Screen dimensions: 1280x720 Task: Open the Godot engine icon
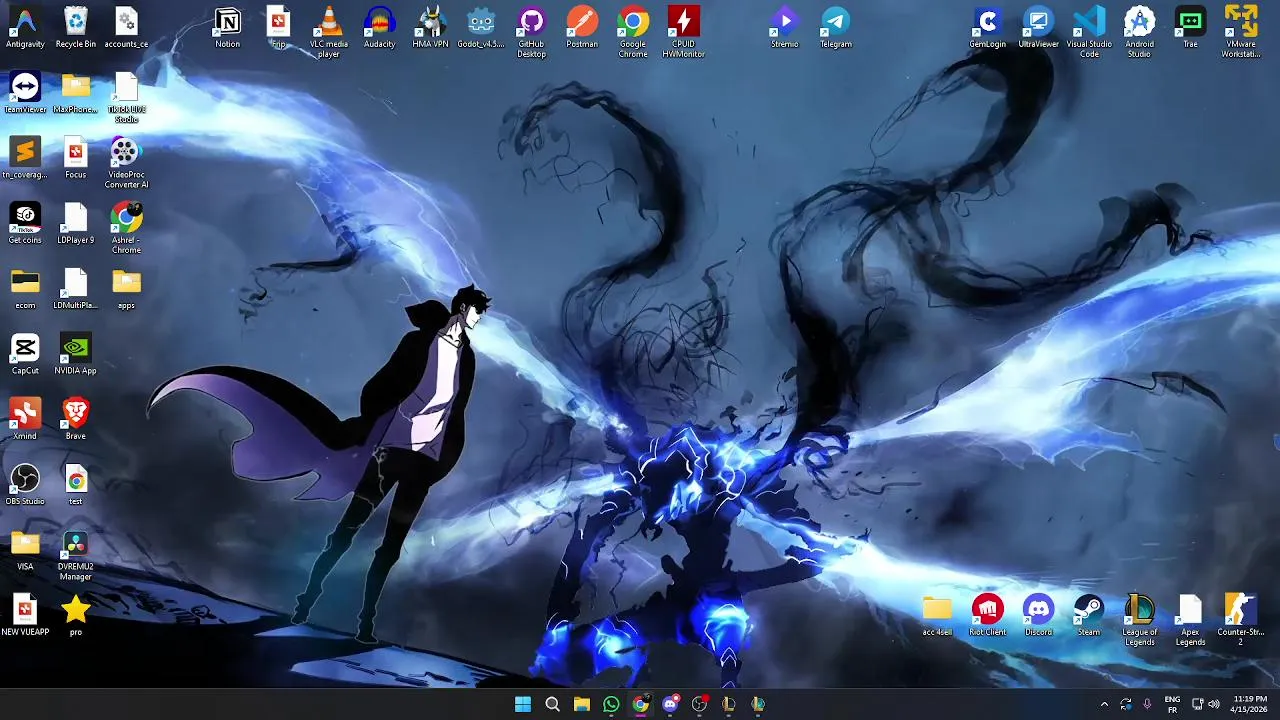click(481, 28)
